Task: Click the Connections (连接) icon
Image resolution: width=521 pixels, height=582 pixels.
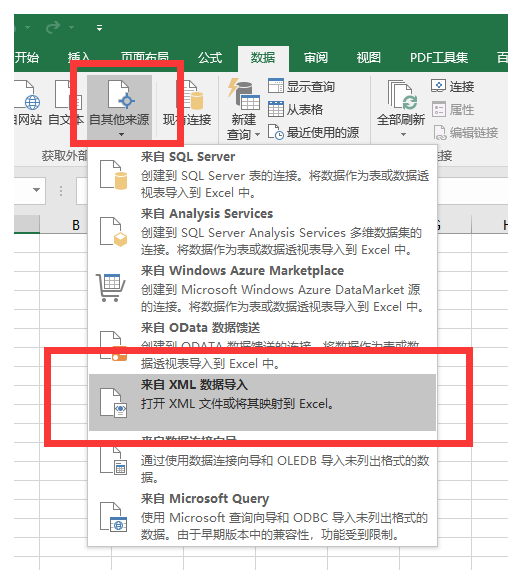Action: pyautogui.click(x=438, y=85)
